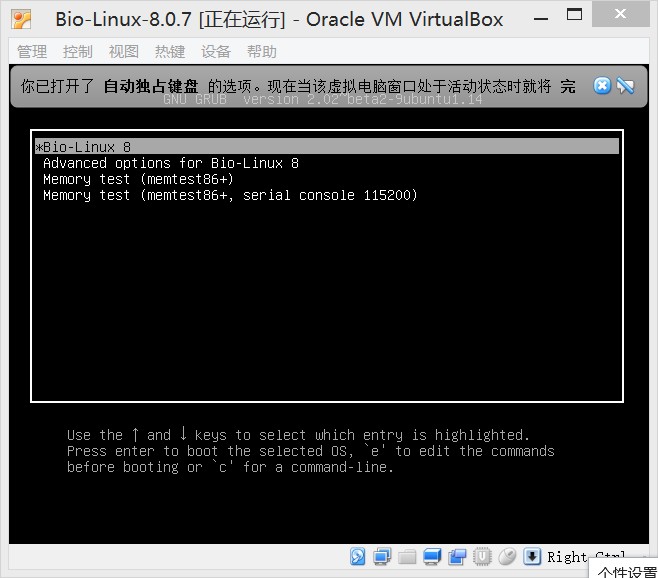This screenshot has height=578, width=658.
Task: Select Memory test (memtest86+) entry
Action: (x=138, y=179)
